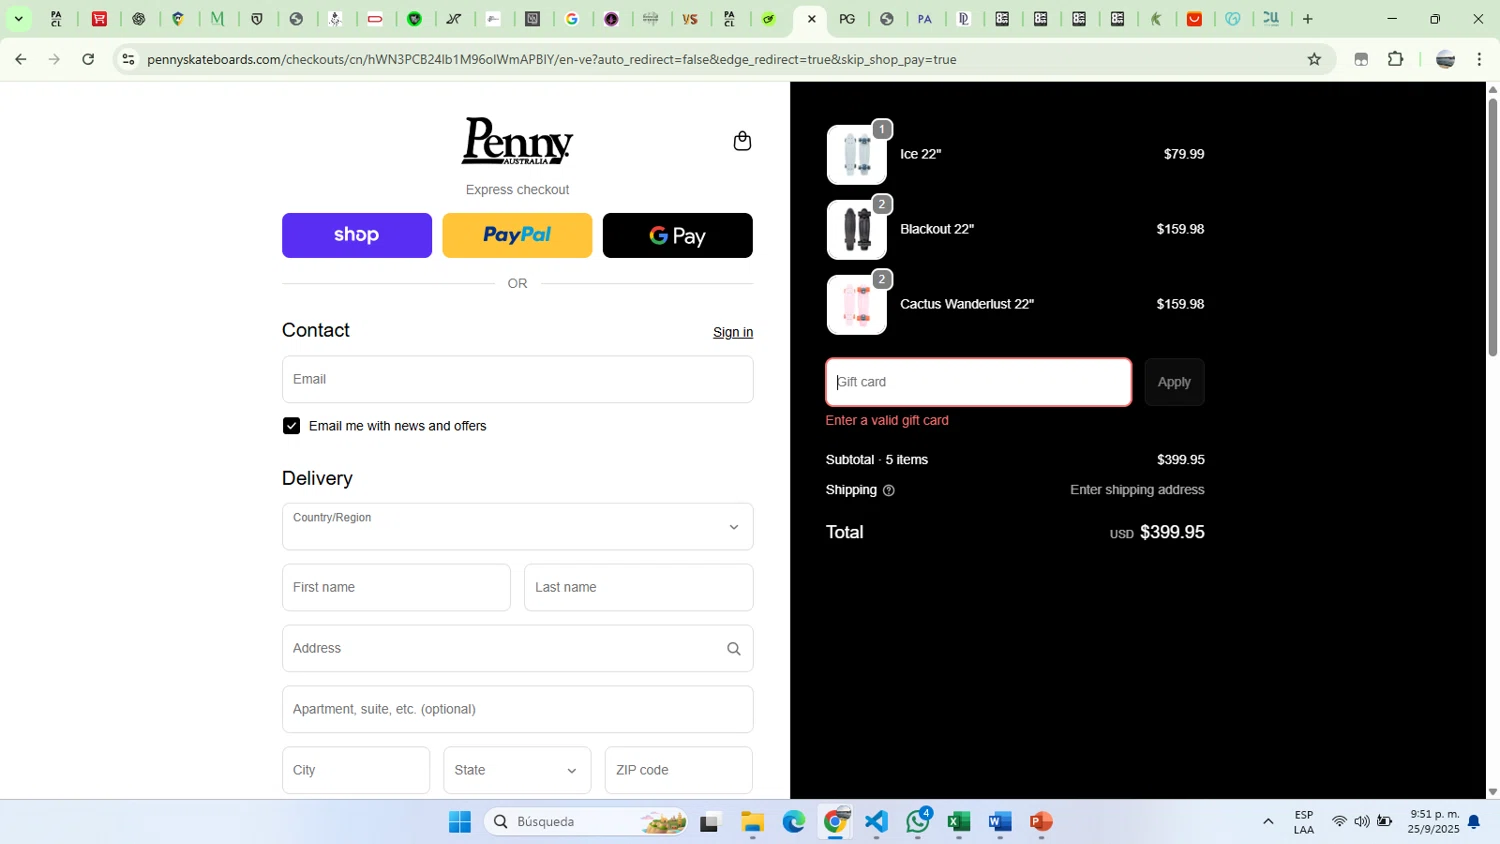Close the active tab
Image resolution: width=1500 pixels, height=844 pixels.
(811, 19)
